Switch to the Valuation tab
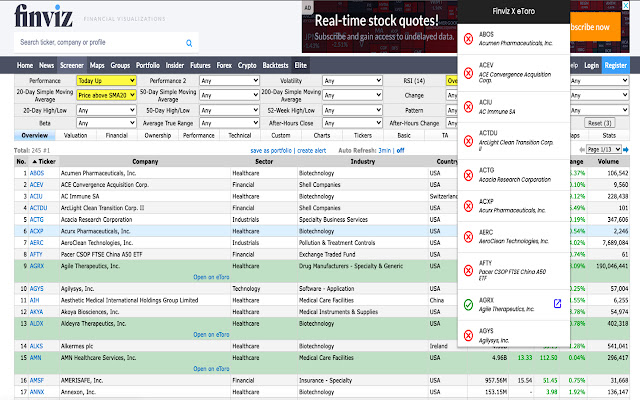This screenshot has width=640, height=400. (x=76, y=136)
